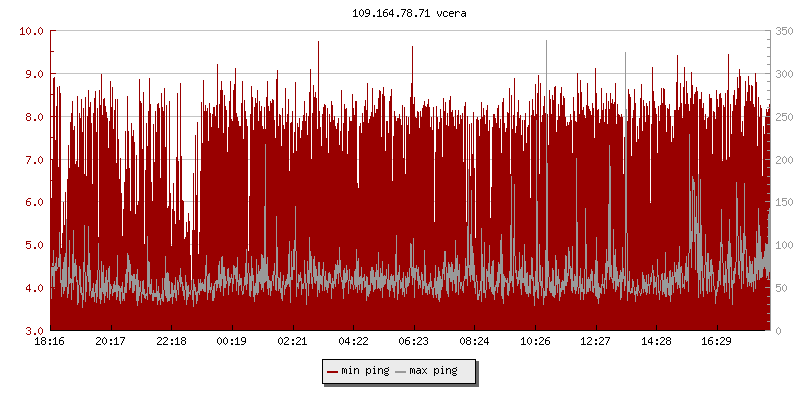Click the 18:16 time axis label
This screenshot has height=400, width=800.
click(x=50, y=342)
